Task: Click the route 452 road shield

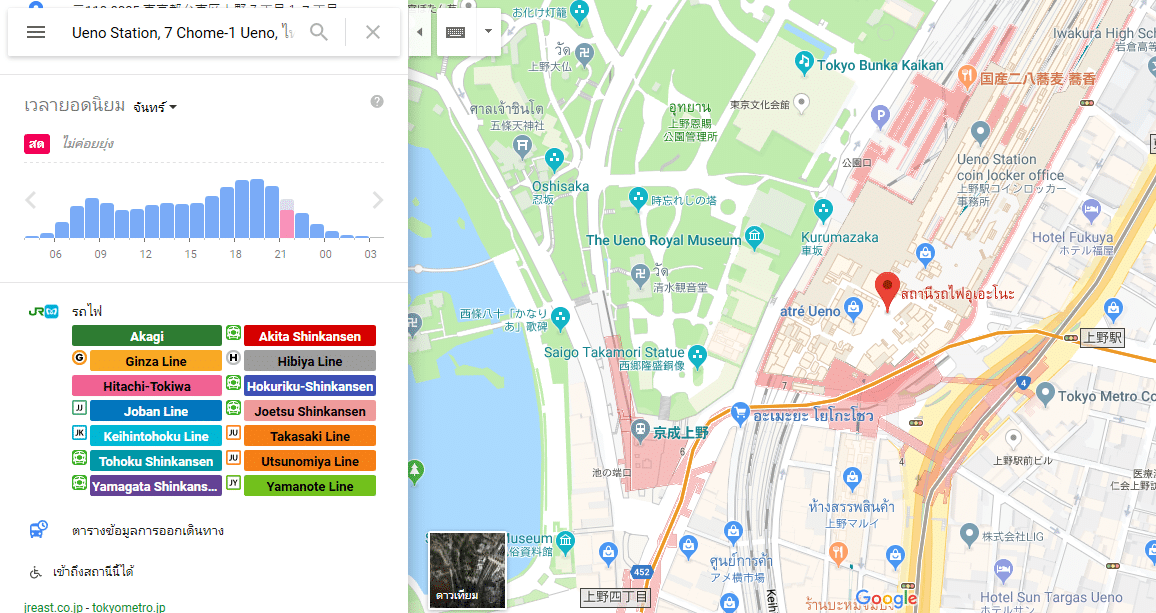Action: [x=641, y=572]
